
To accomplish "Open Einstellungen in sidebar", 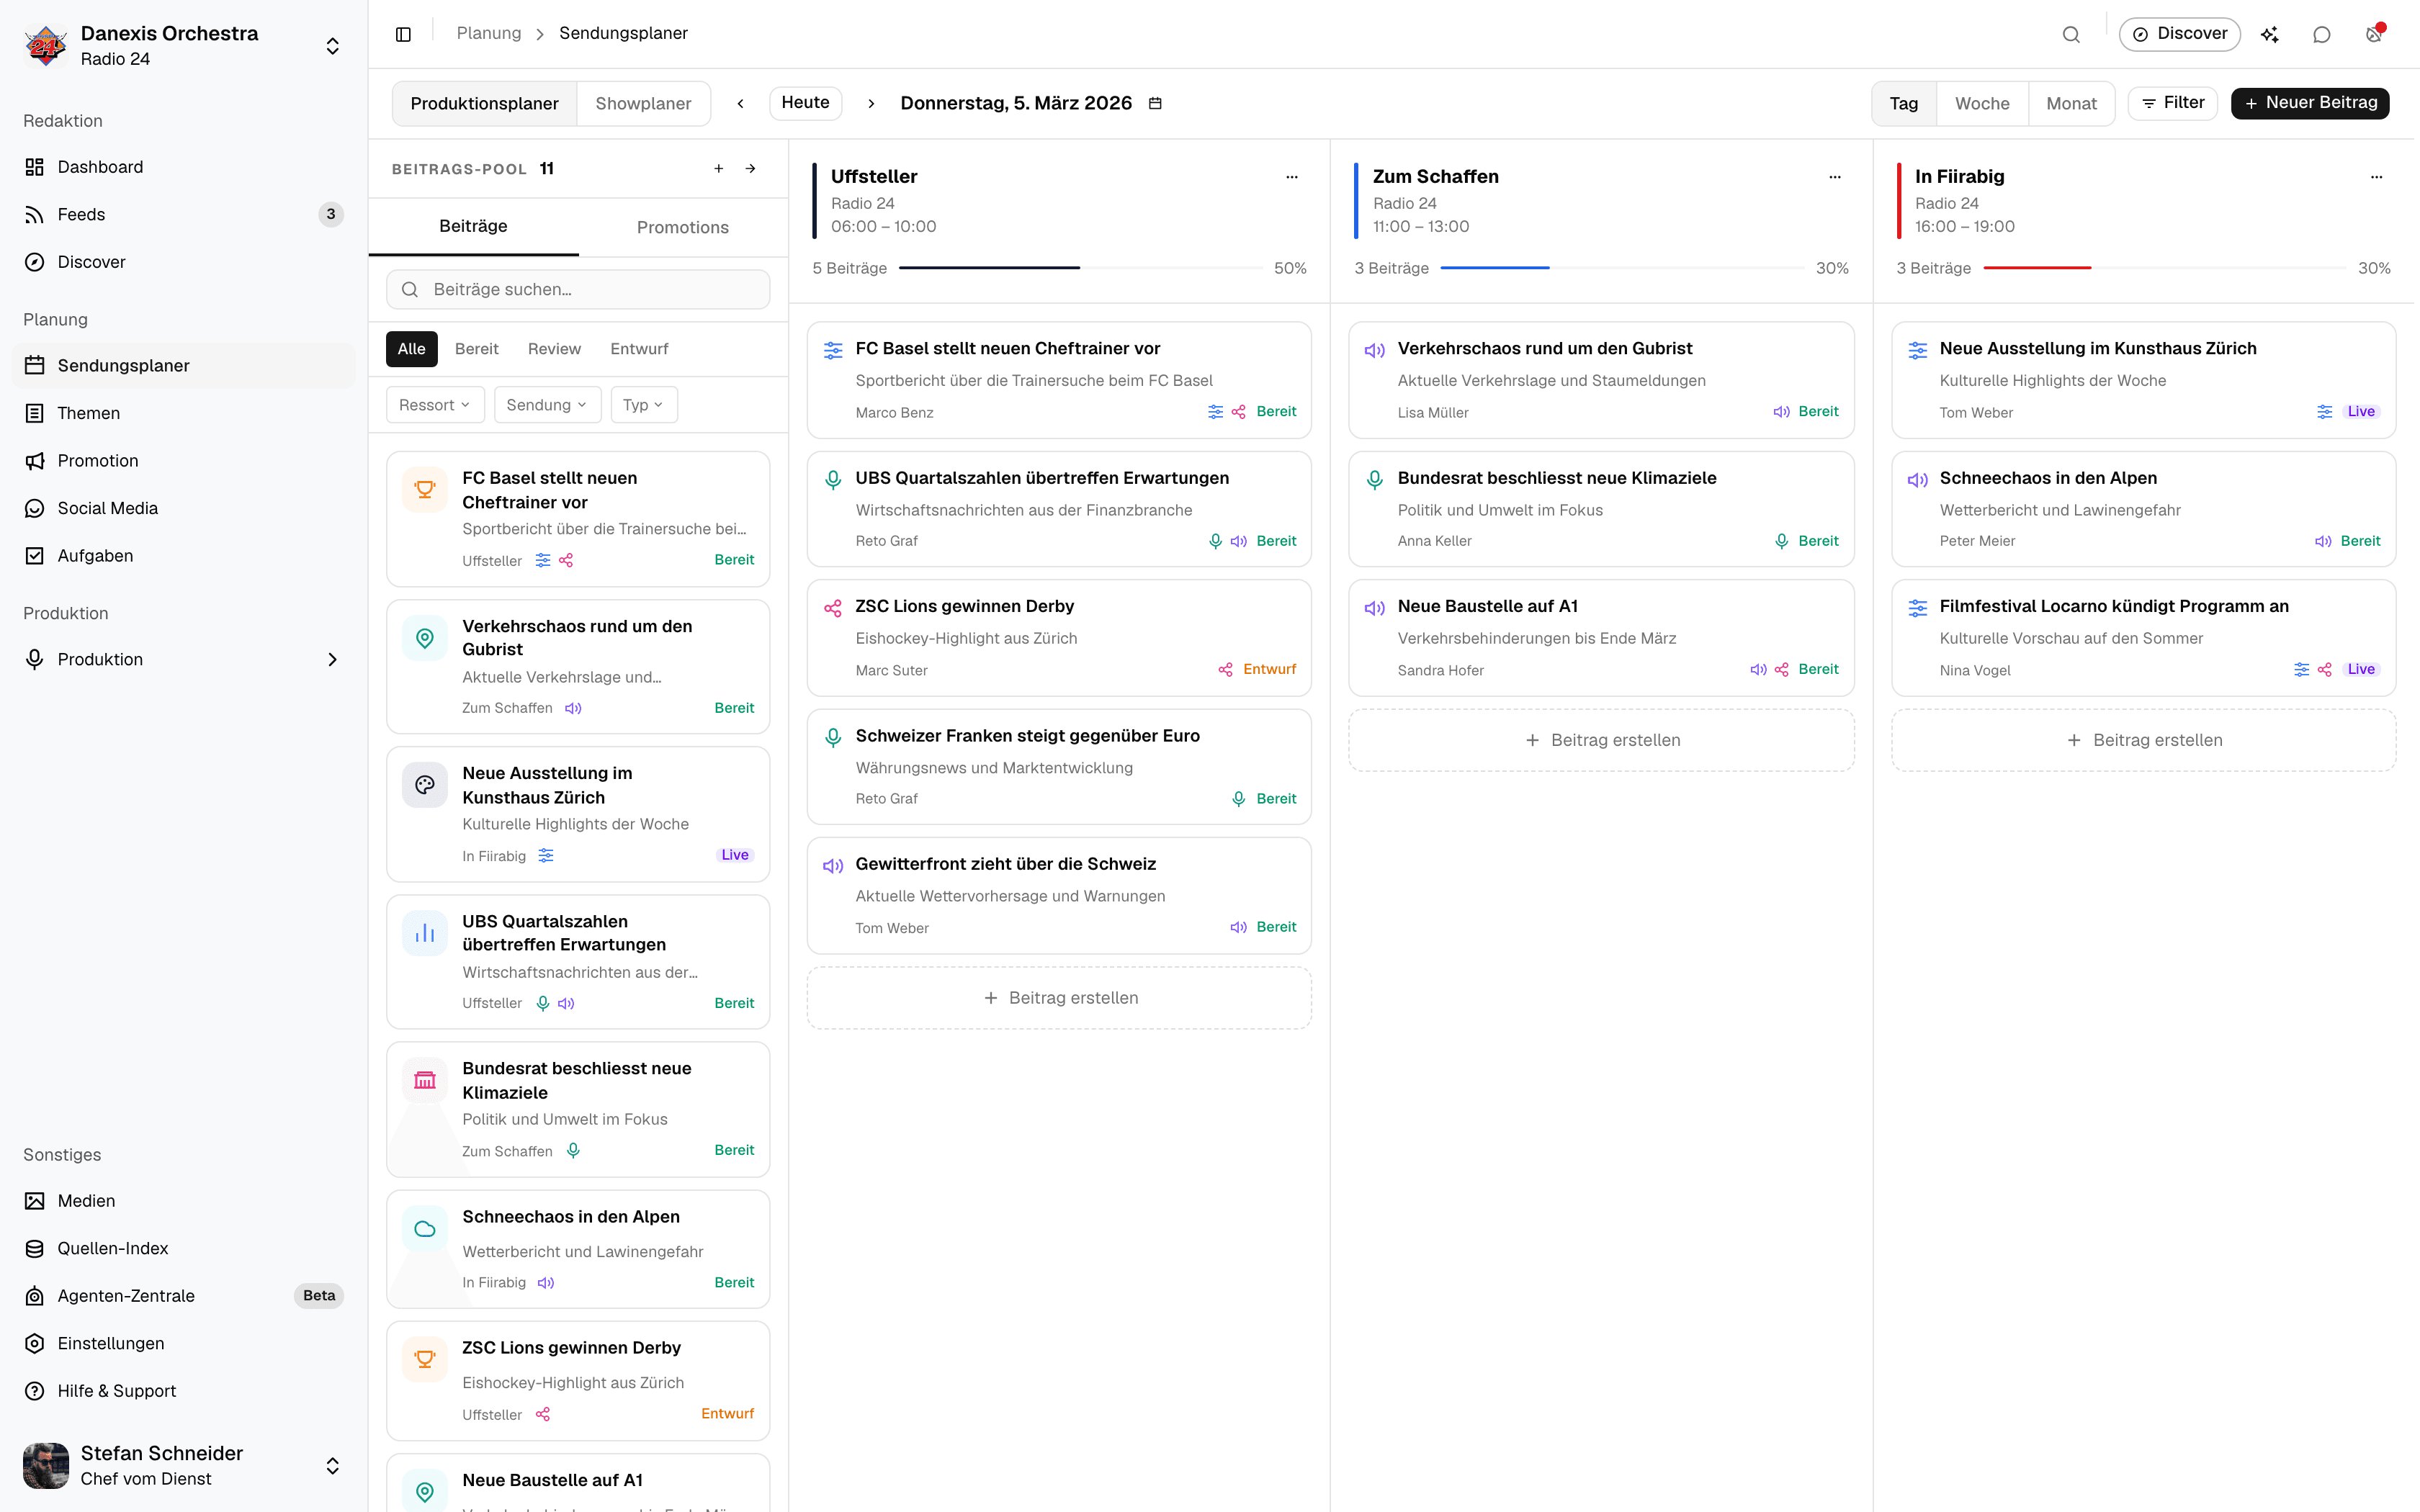I will tap(184, 1343).
